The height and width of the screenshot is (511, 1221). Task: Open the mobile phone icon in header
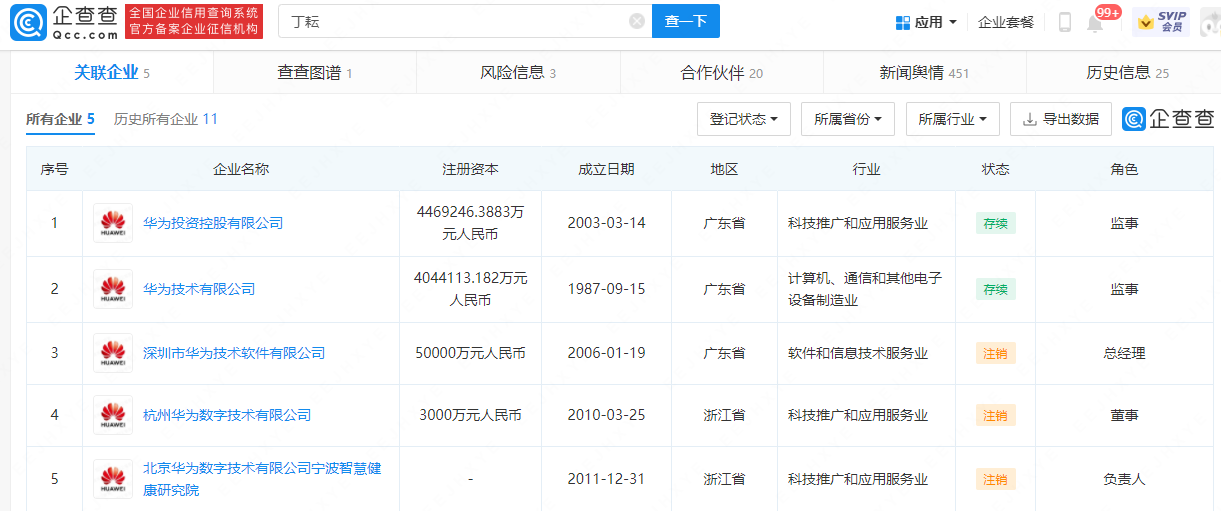1065,22
